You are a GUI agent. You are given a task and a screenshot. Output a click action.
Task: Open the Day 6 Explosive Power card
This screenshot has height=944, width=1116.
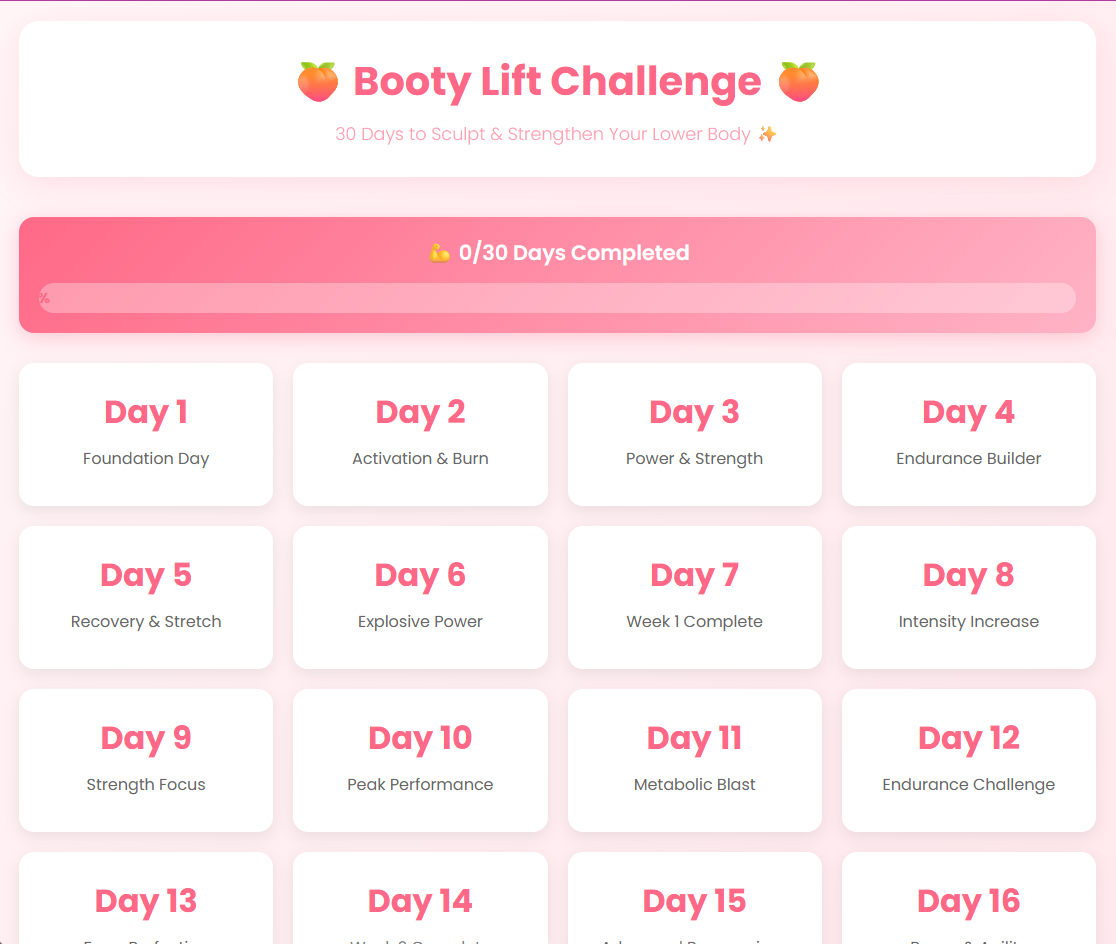(420, 597)
